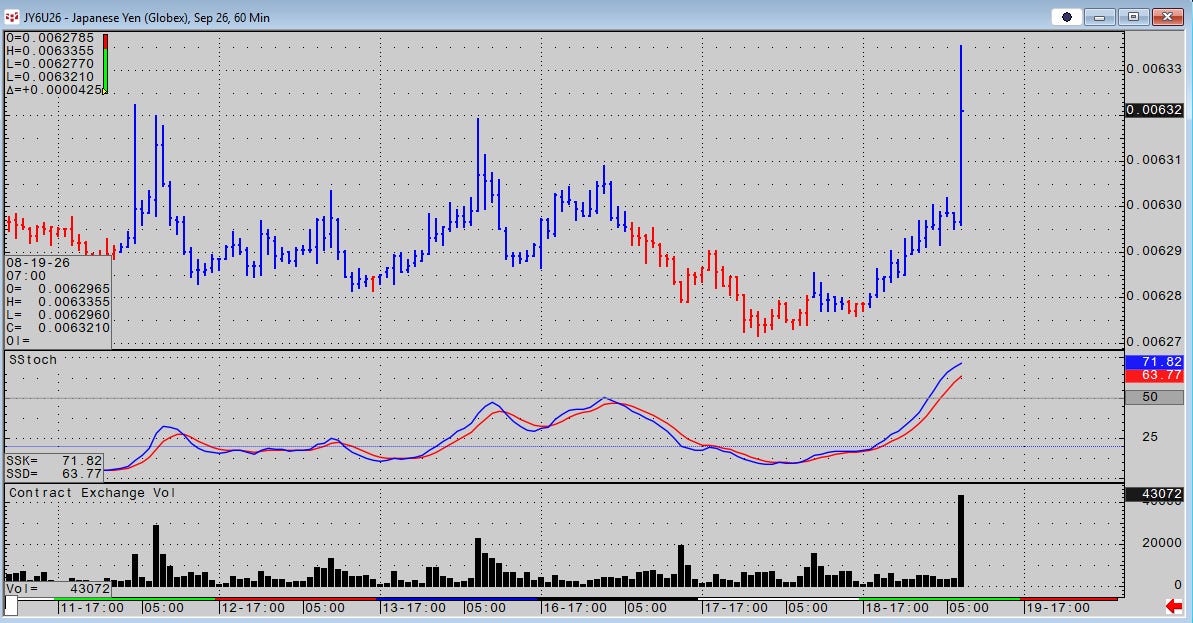Click the 07:00 cursor time readout
This screenshot has height=623, width=1193.
click(x=26, y=275)
